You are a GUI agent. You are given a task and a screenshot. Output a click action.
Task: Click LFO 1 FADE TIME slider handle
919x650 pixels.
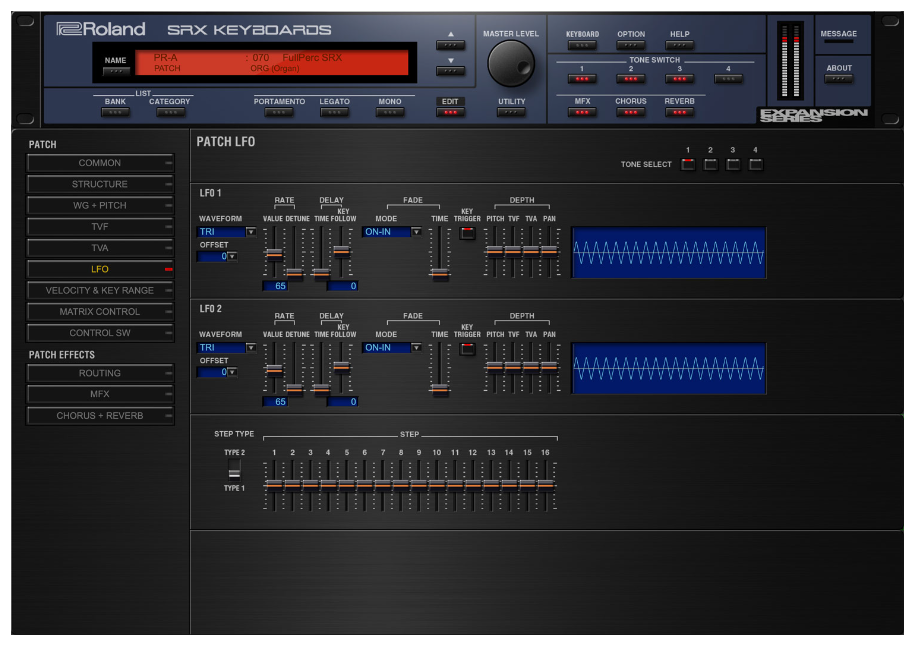point(440,273)
